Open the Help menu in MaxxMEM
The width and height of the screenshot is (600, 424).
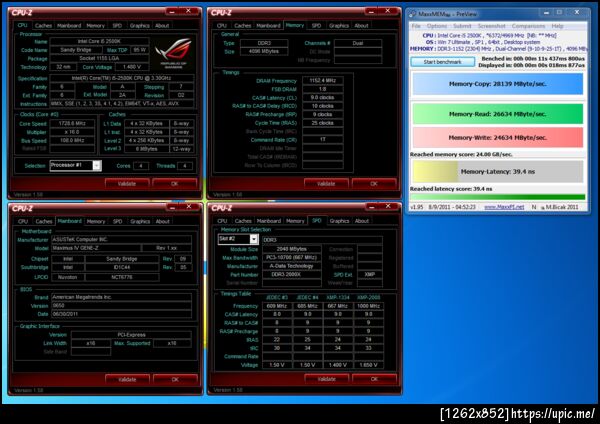click(557, 26)
